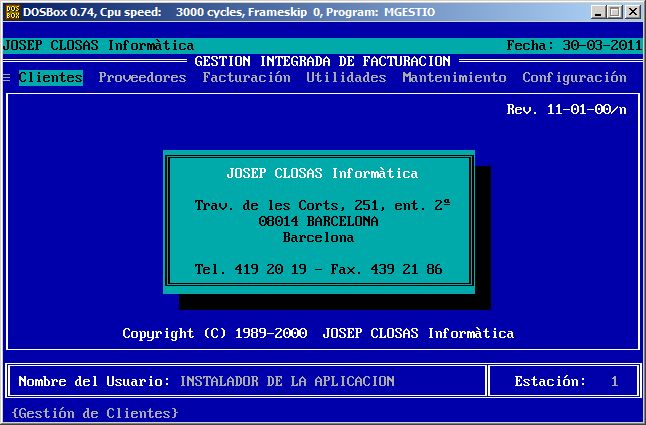The height and width of the screenshot is (425, 646).
Task: Click the hamburger symbol left of Clientes
Action: [x=7, y=78]
